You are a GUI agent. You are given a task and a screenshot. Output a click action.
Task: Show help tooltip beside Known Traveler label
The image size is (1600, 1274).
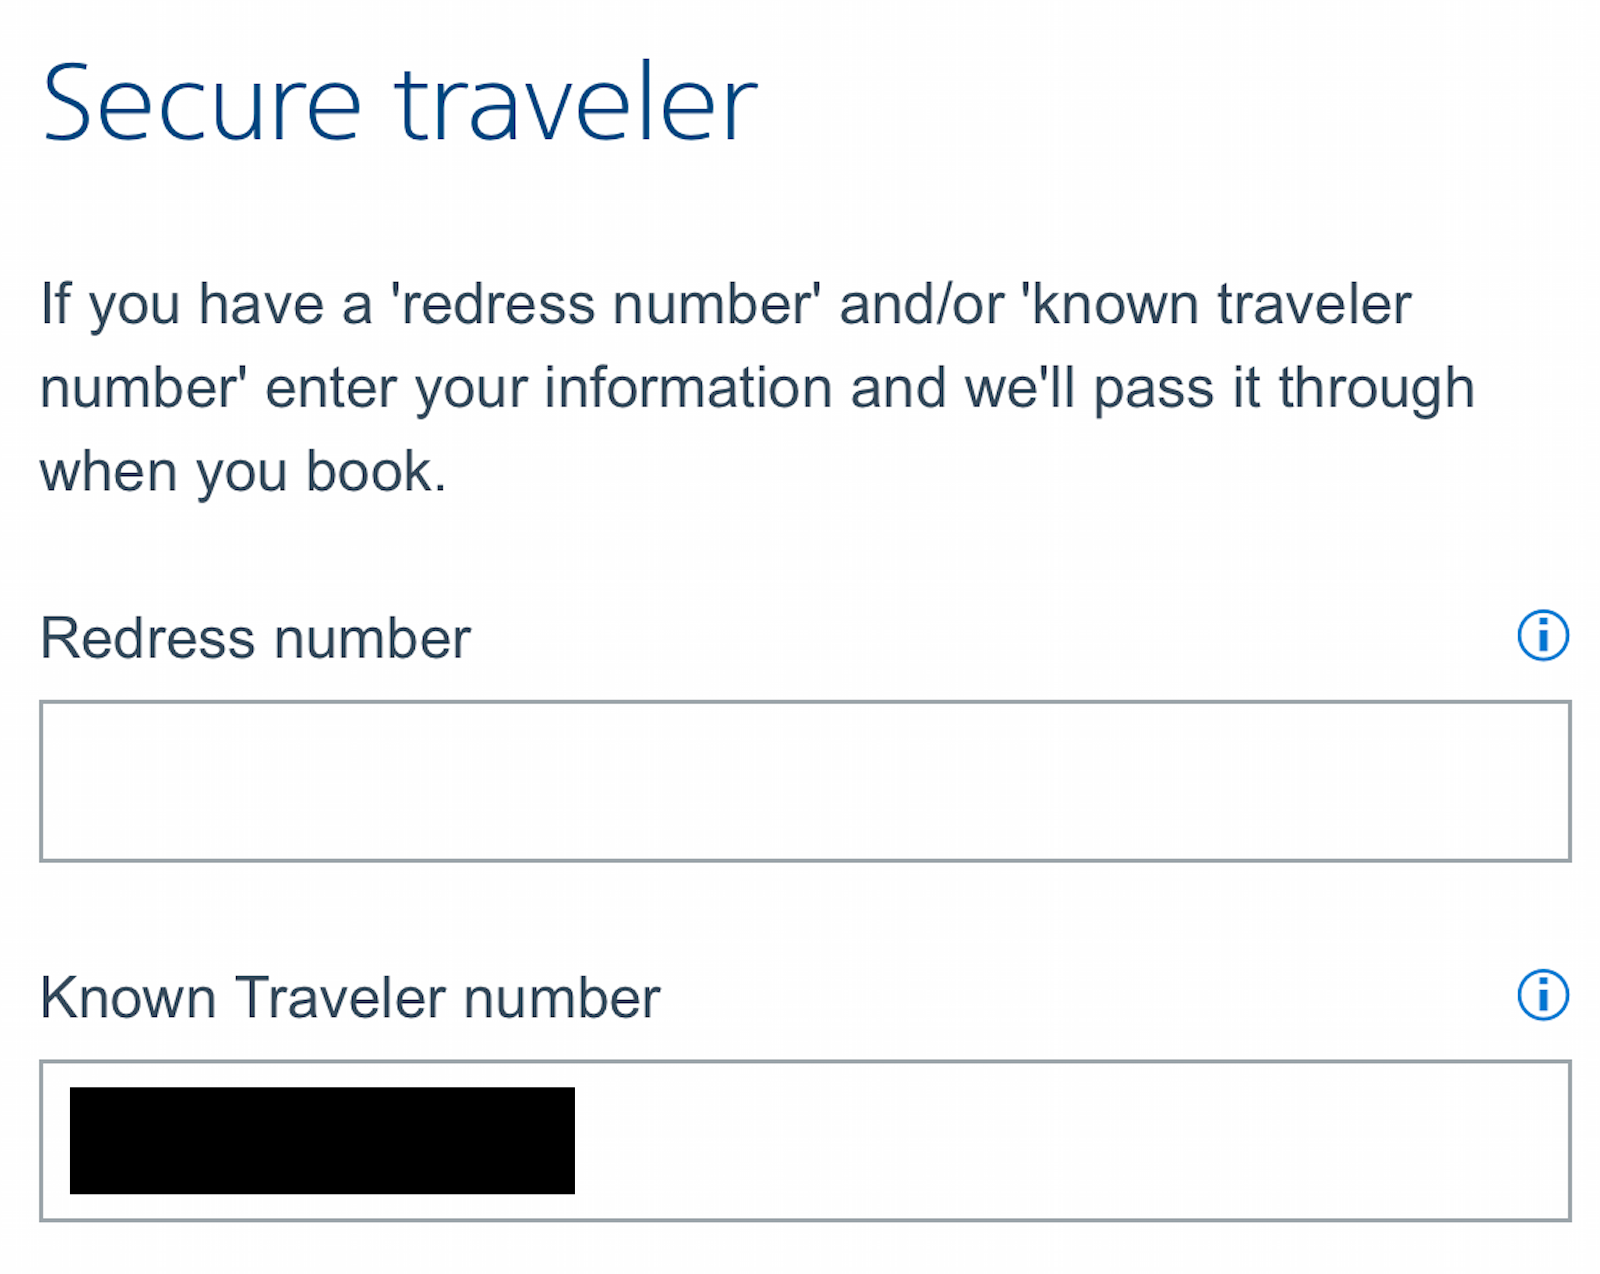click(x=1543, y=996)
